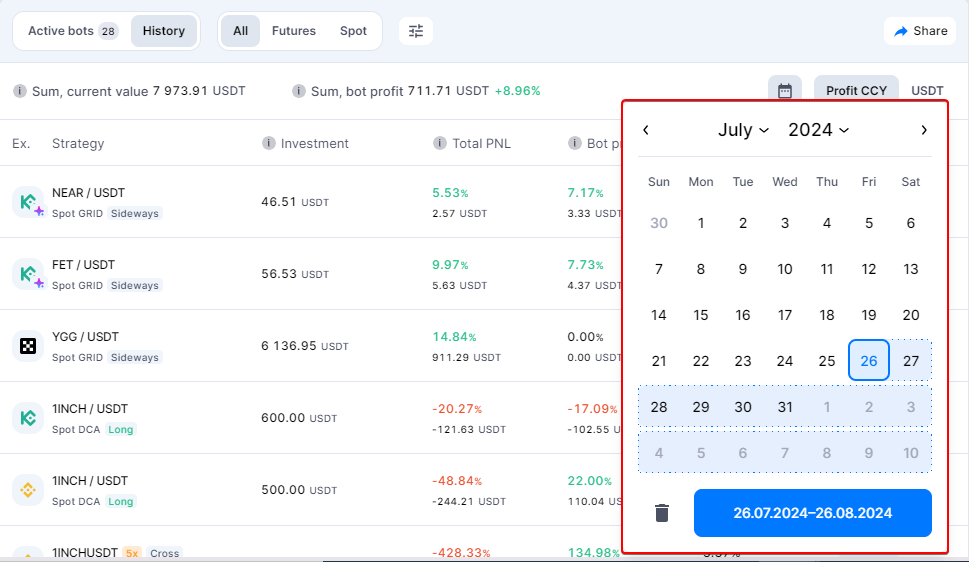The width and height of the screenshot is (969, 562).
Task: Select July 15 in the calendar
Action: (701, 315)
